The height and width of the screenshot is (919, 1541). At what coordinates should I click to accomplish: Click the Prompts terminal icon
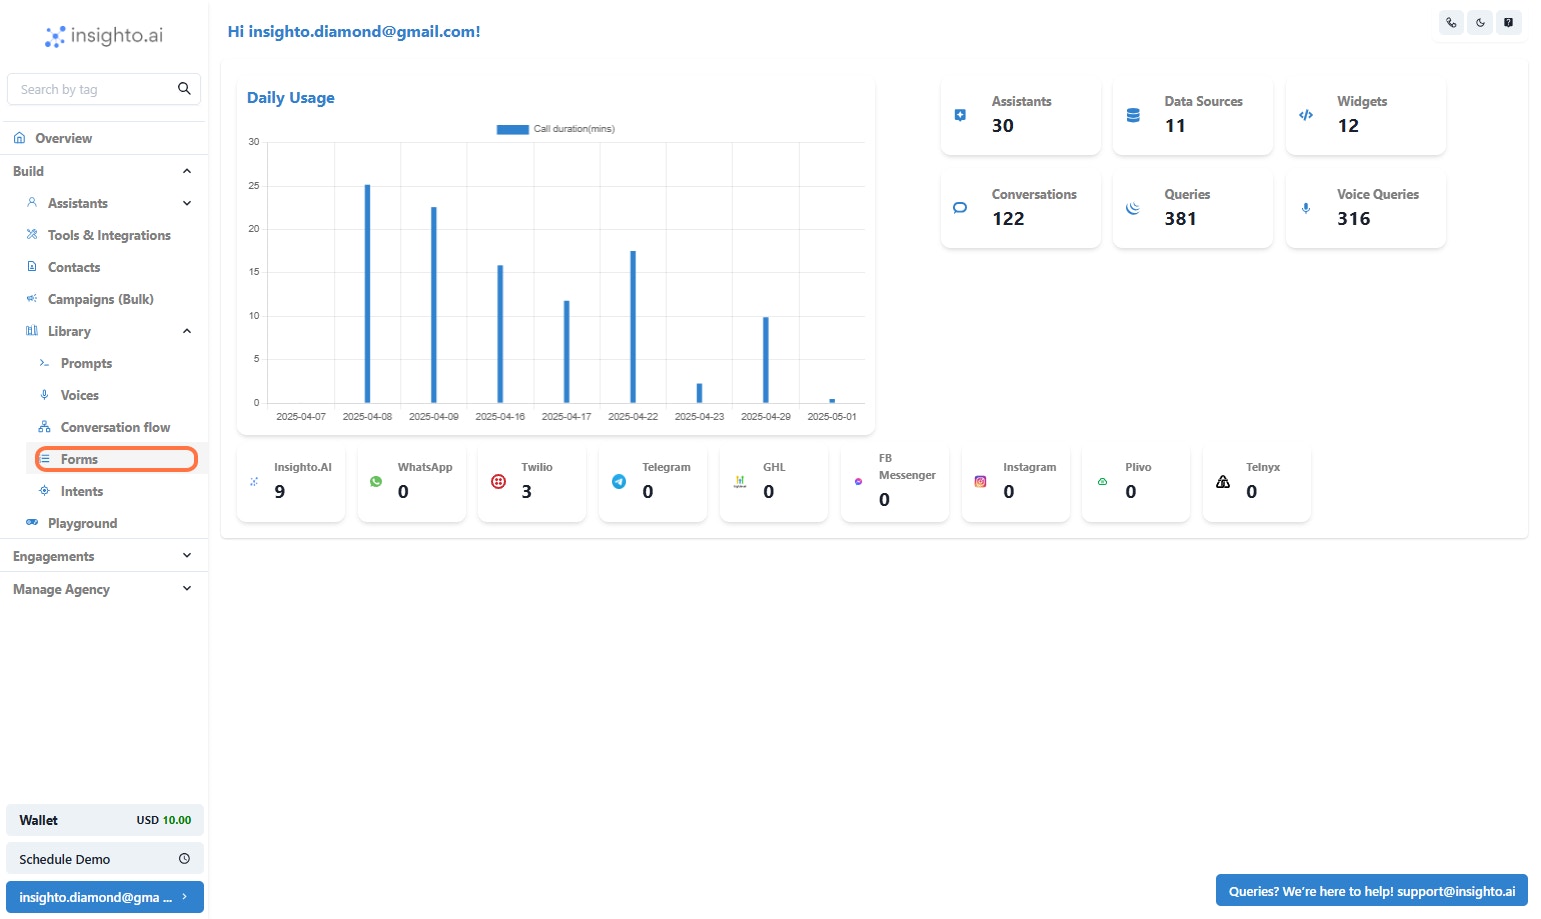44,363
